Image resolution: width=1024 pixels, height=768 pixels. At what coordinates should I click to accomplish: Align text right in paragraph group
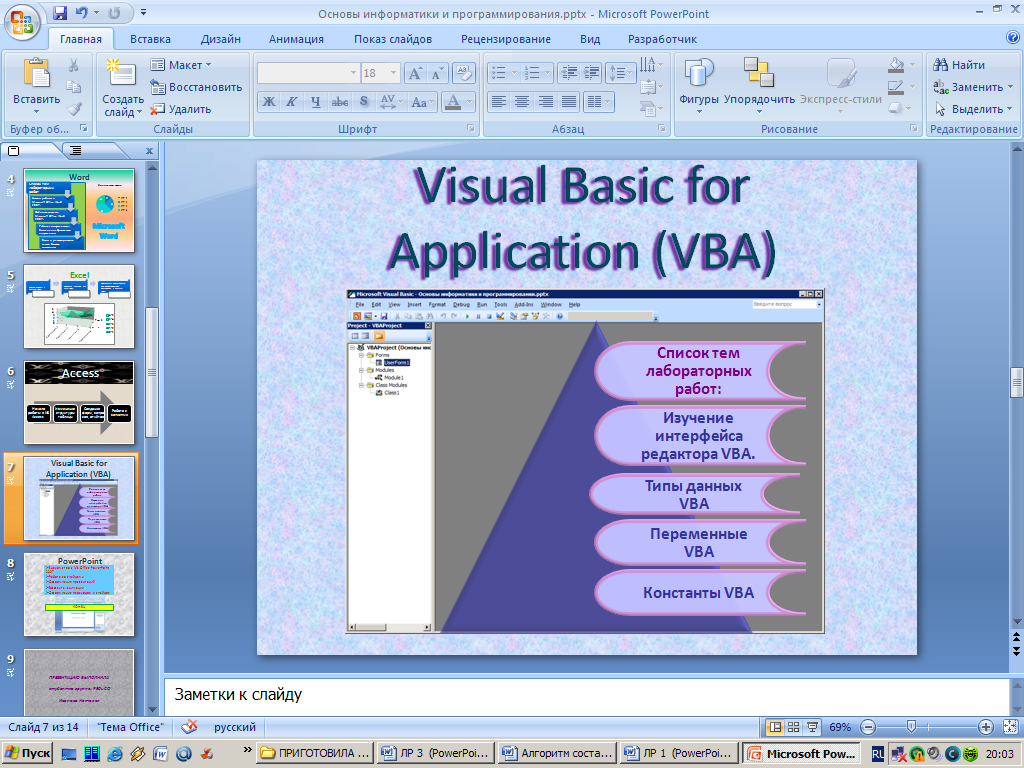pyautogui.click(x=545, y=102)
